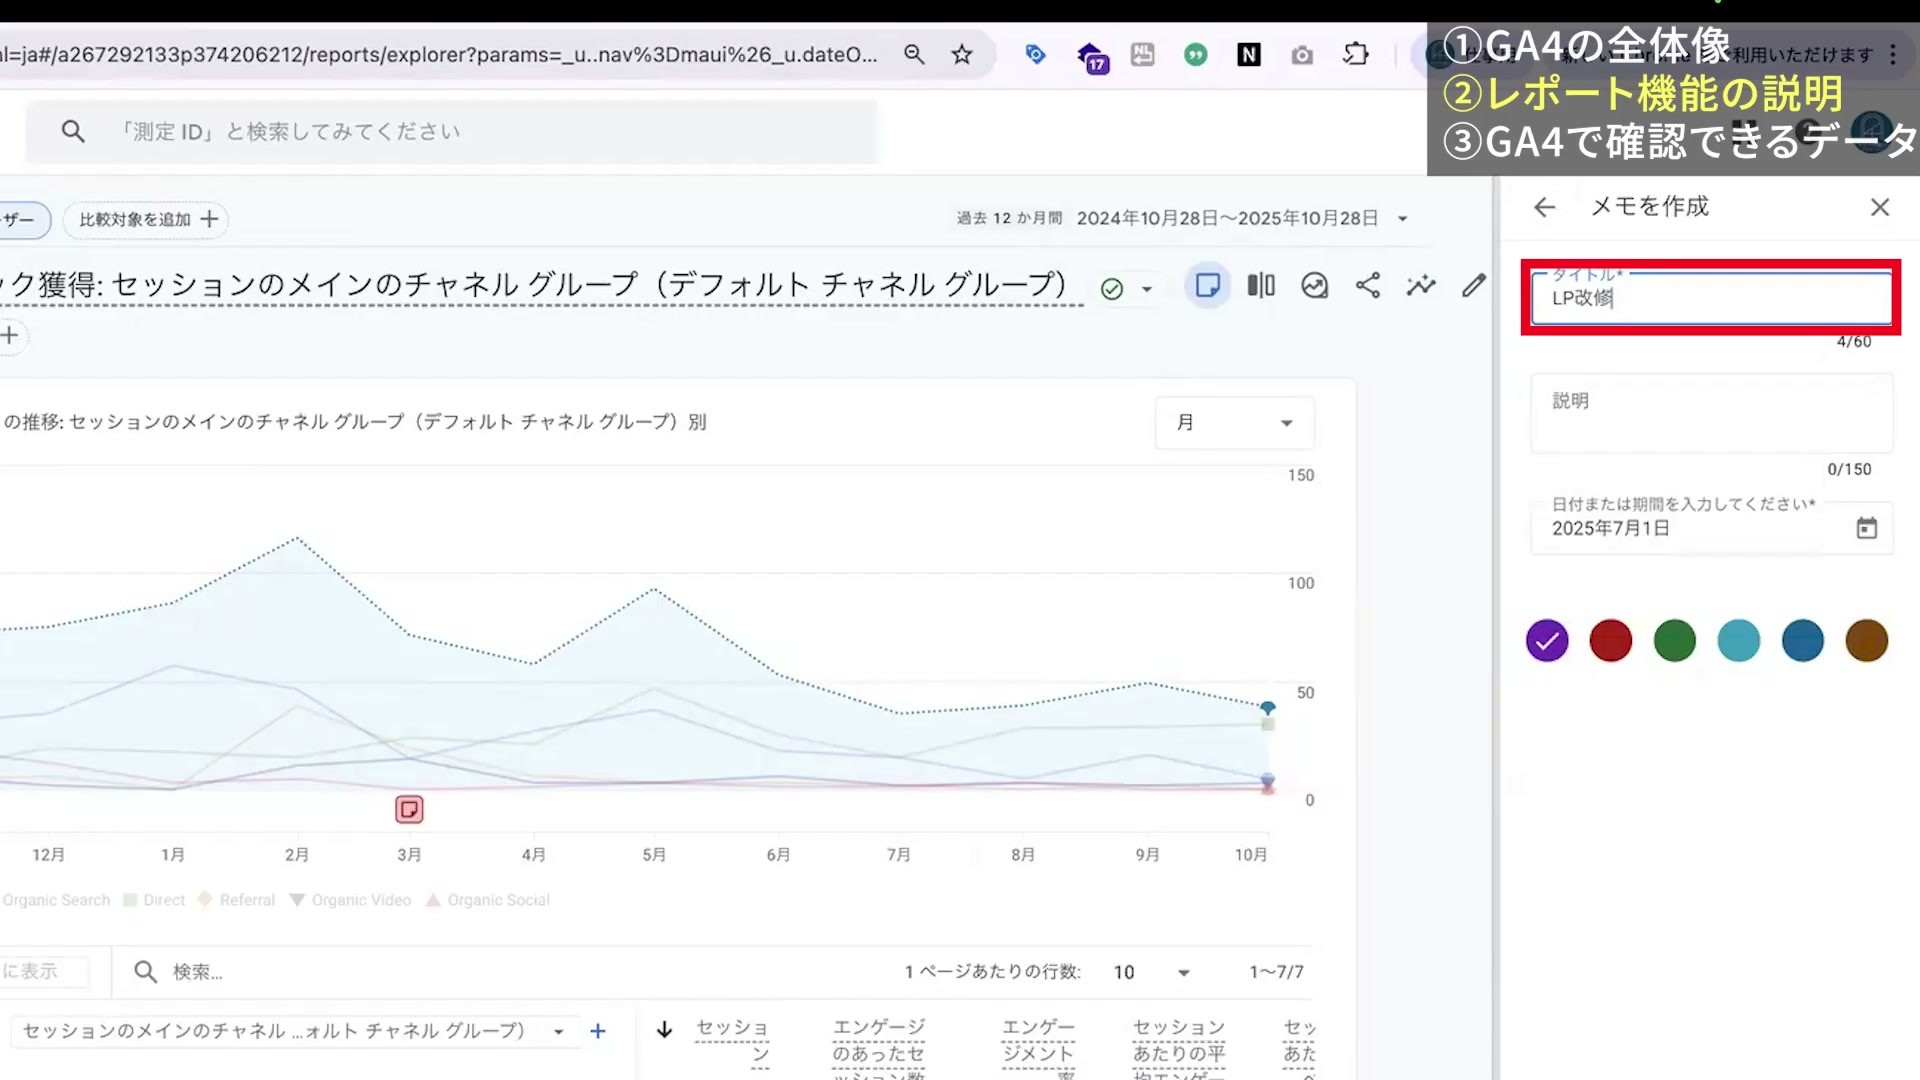Screen dimensions: 1920x1080
Task: Customize report using pencil icon
Action: [1474, 285]
